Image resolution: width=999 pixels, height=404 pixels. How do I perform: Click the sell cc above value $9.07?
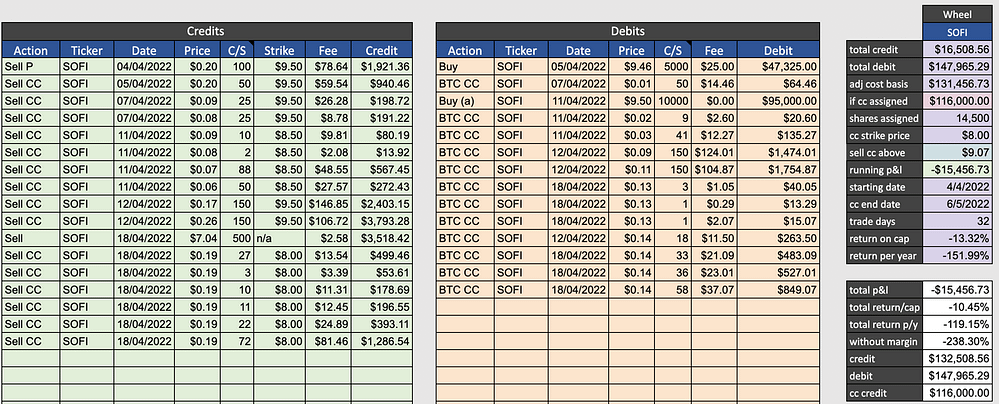click(x=958, y=152)
